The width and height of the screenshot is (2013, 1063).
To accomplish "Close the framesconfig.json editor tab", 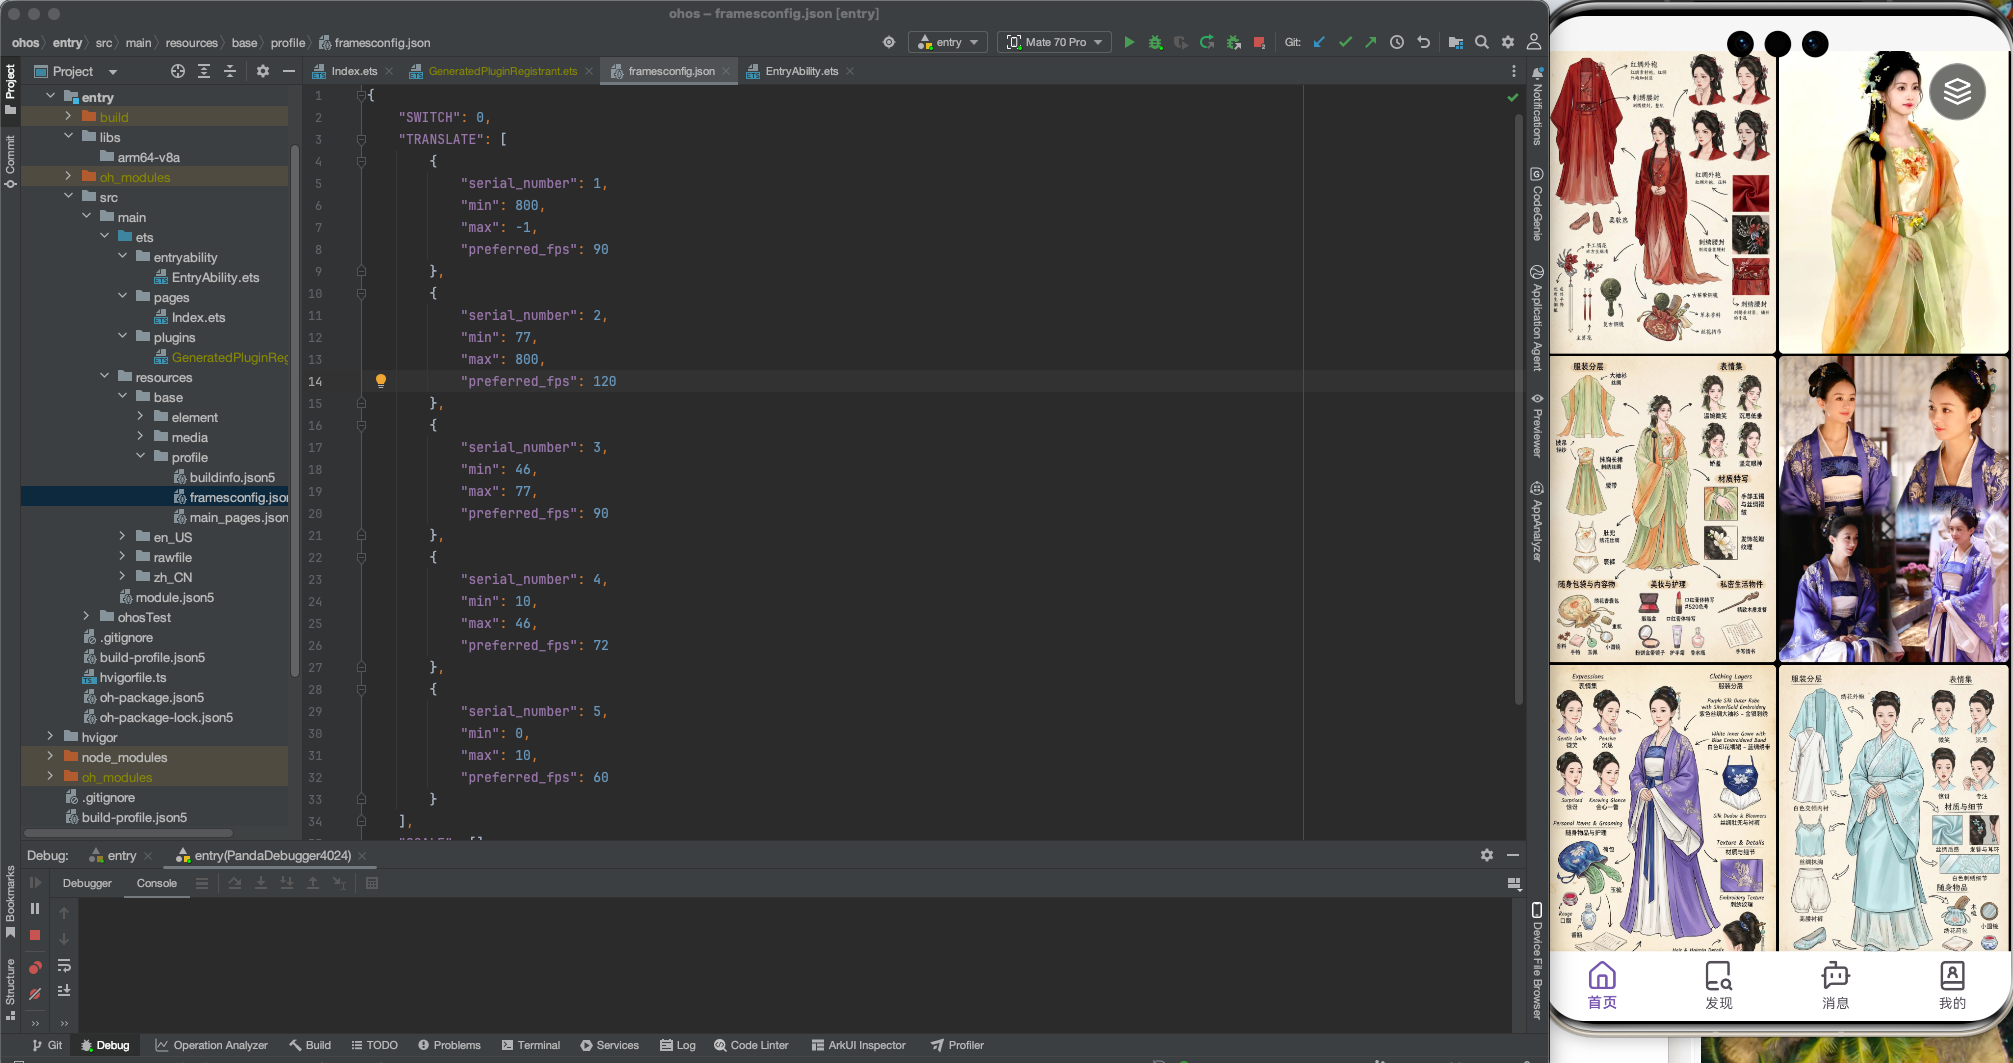I will point(725,71).
